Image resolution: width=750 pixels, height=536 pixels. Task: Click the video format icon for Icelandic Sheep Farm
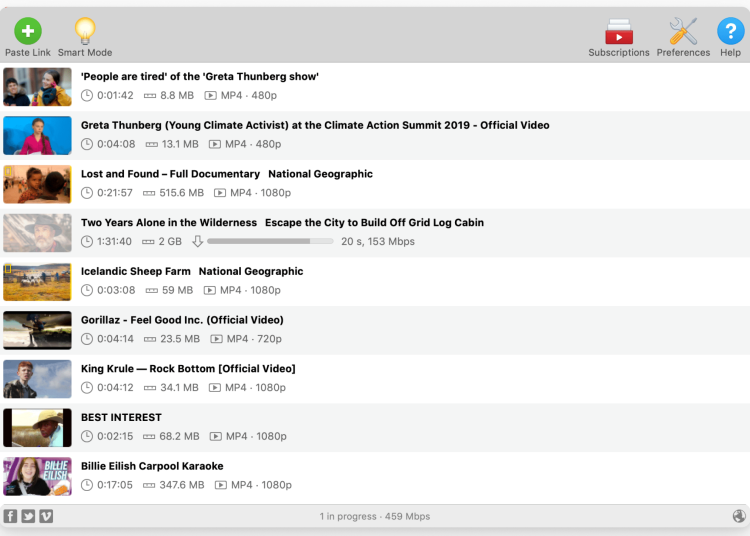[x=210, y=290]
